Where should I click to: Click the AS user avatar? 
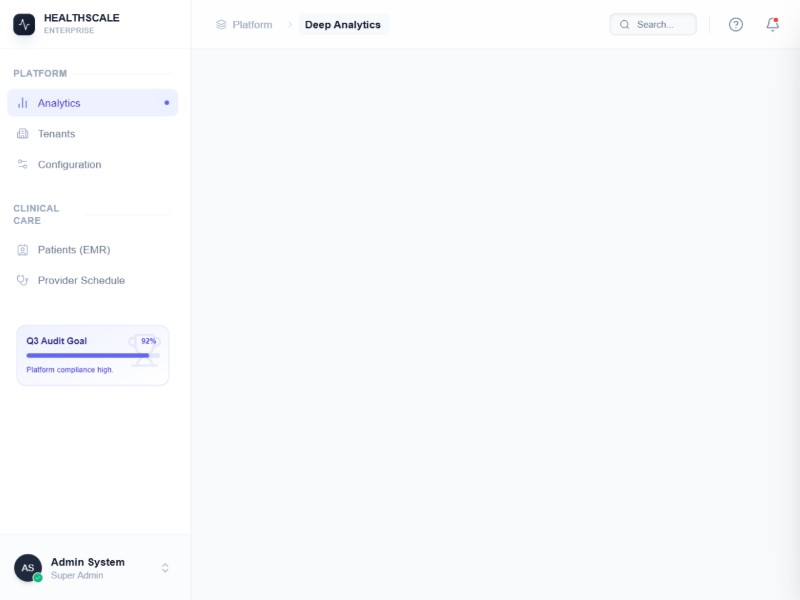28,568
